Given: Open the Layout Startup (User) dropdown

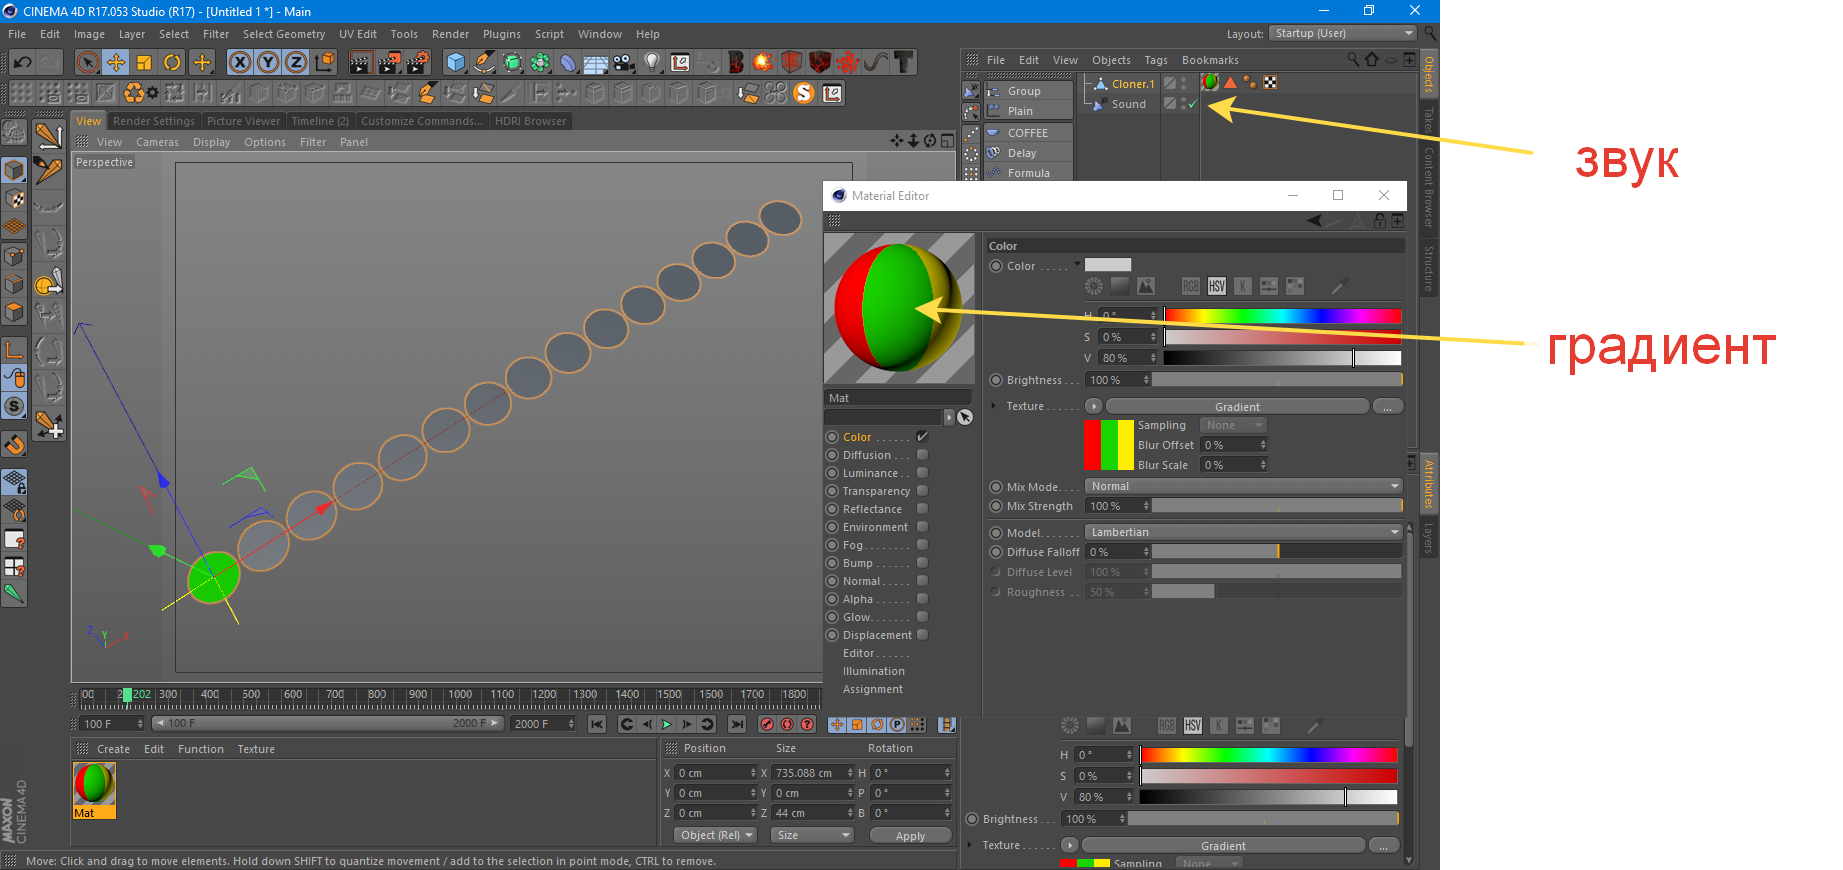Looking at the screenshot, I should coord(1344,33).
